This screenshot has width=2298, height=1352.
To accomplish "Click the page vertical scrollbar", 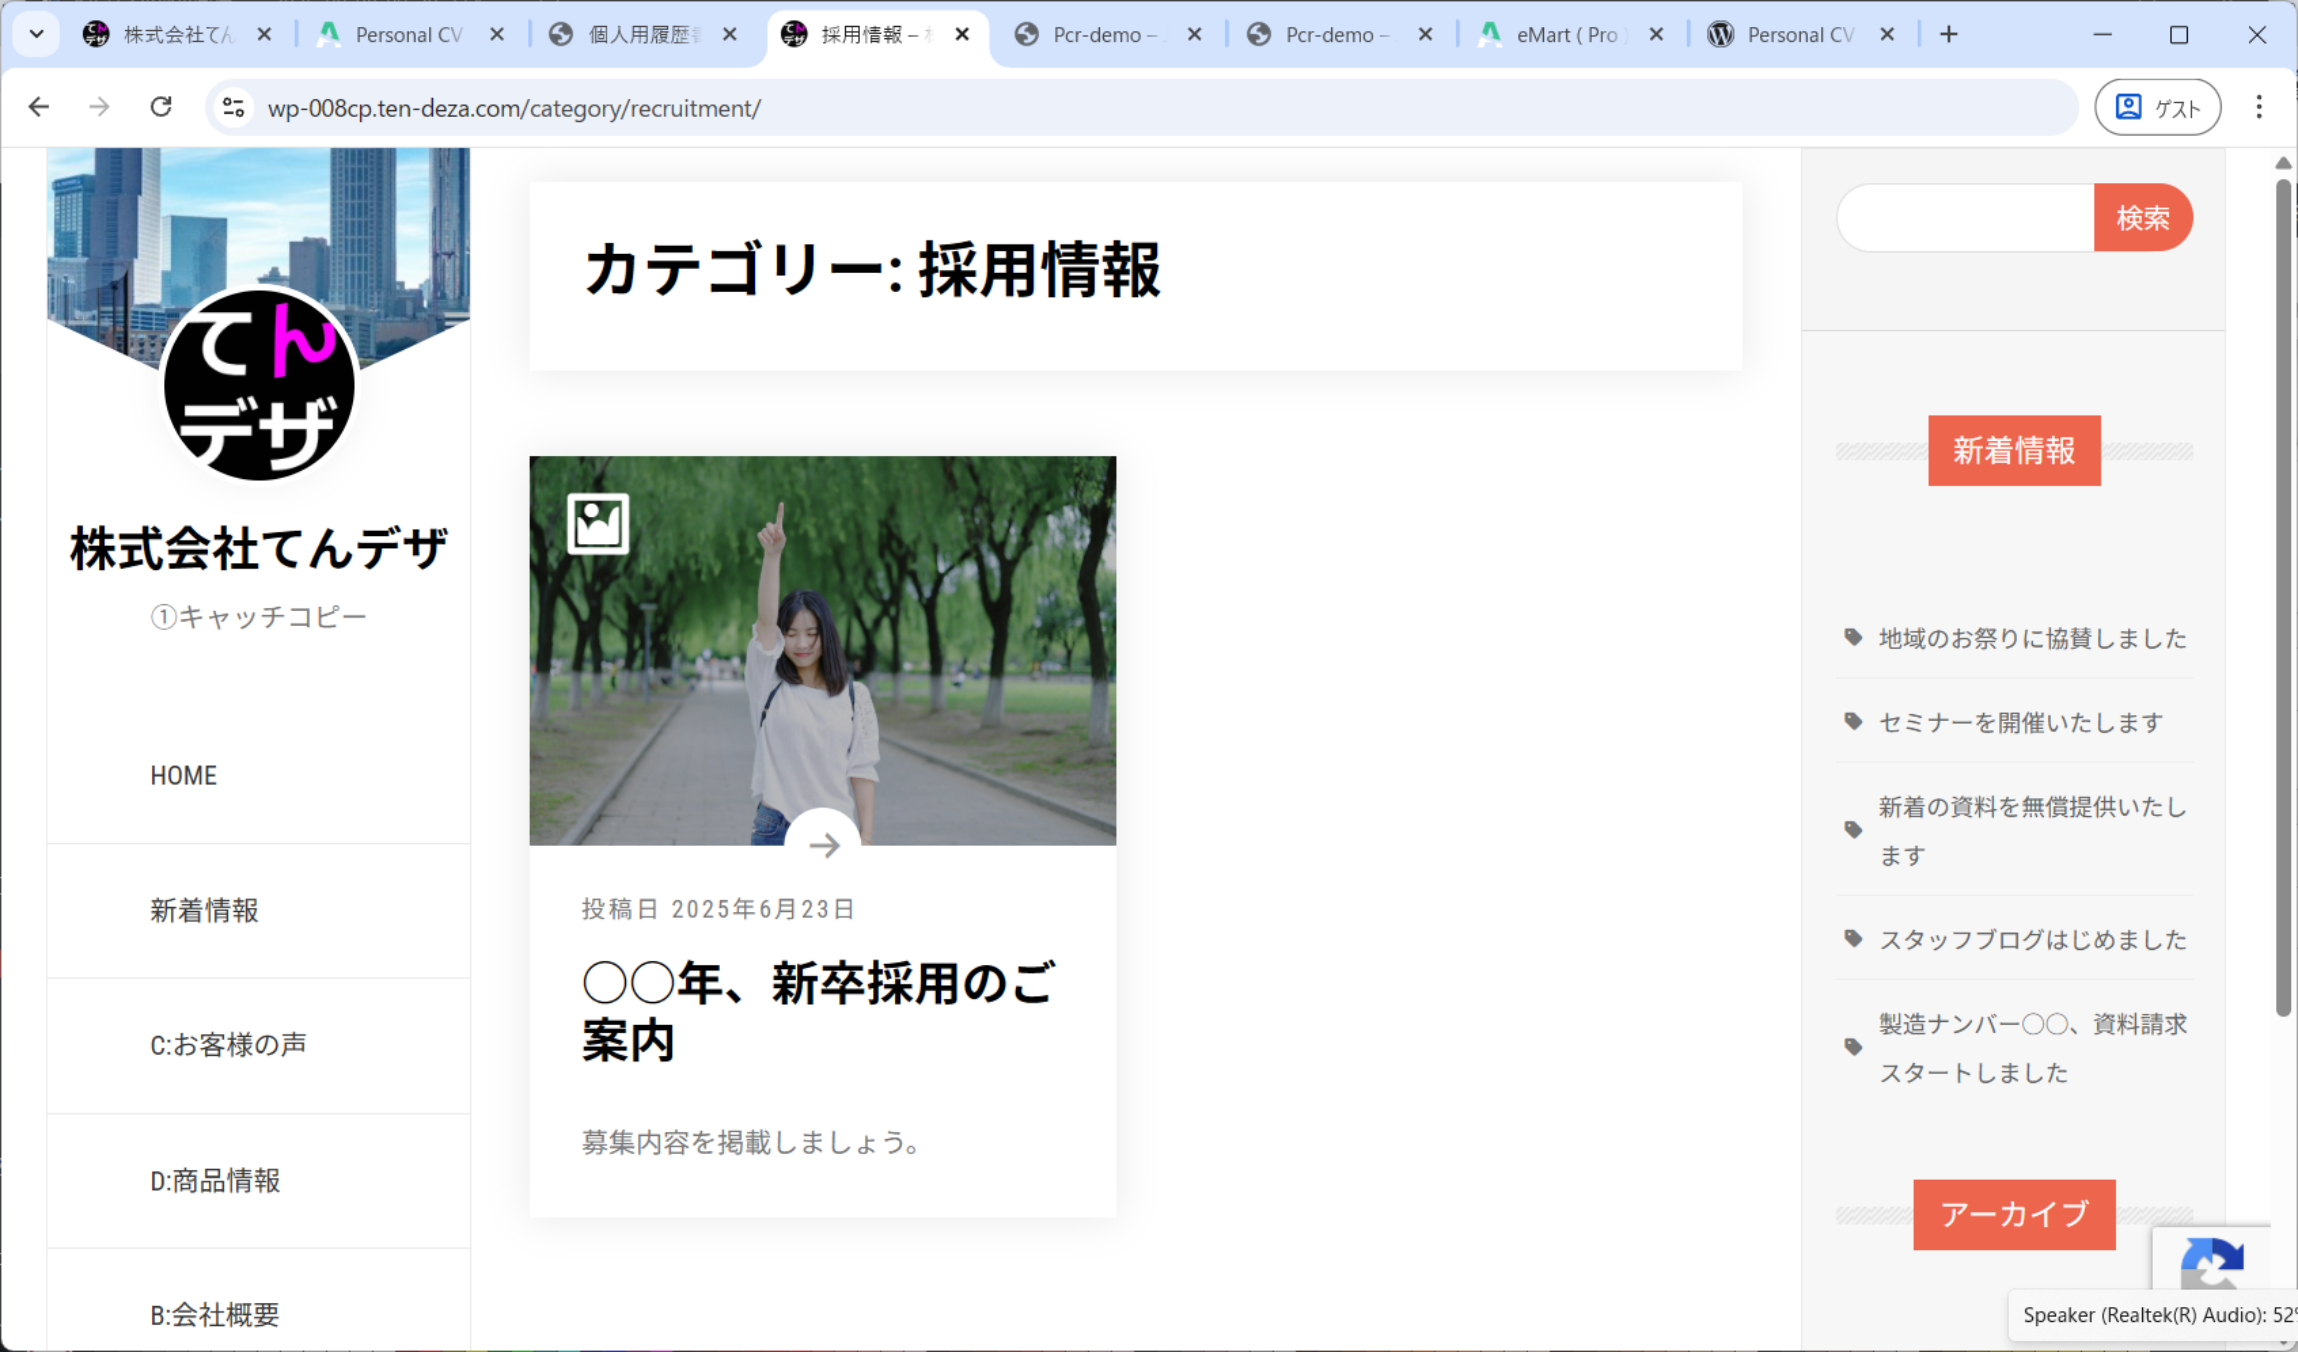I will [x=2282, y=600].
